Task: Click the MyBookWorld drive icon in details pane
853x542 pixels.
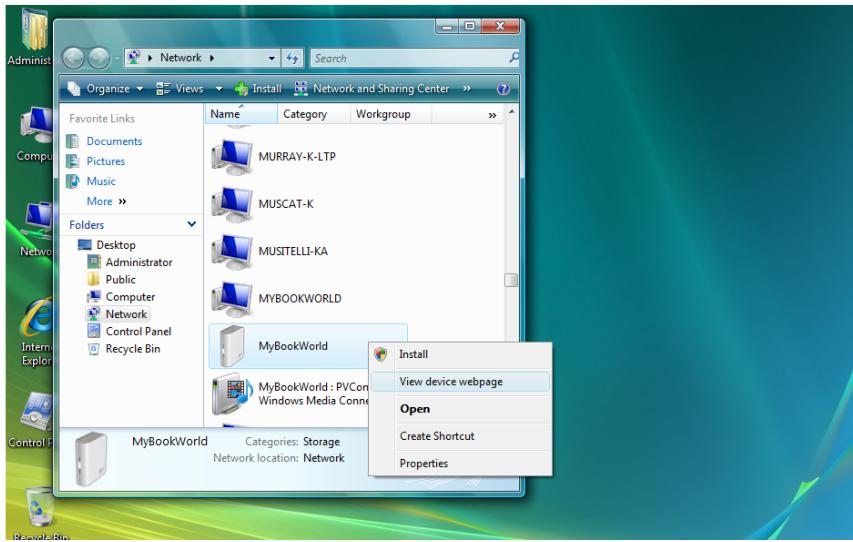Action: 91,459
